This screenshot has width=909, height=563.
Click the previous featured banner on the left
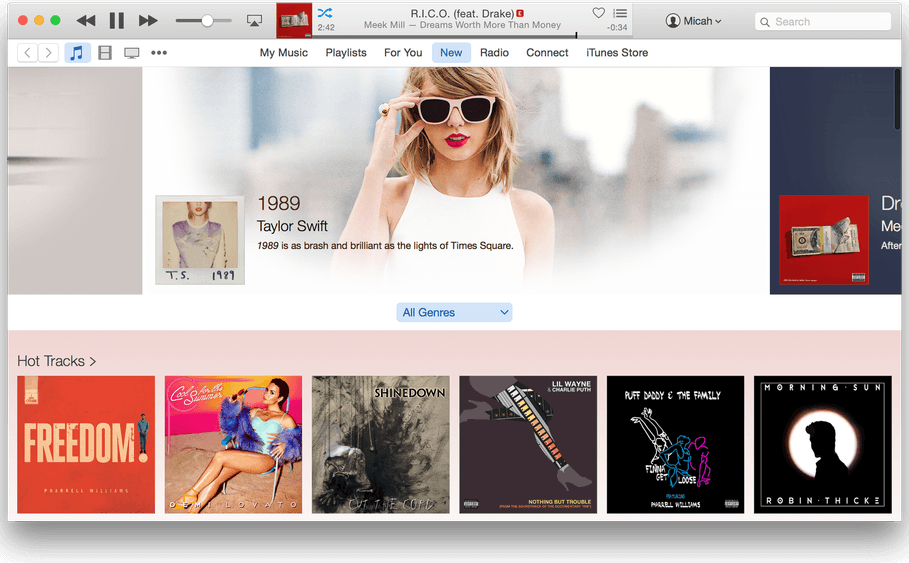point(75,180)
